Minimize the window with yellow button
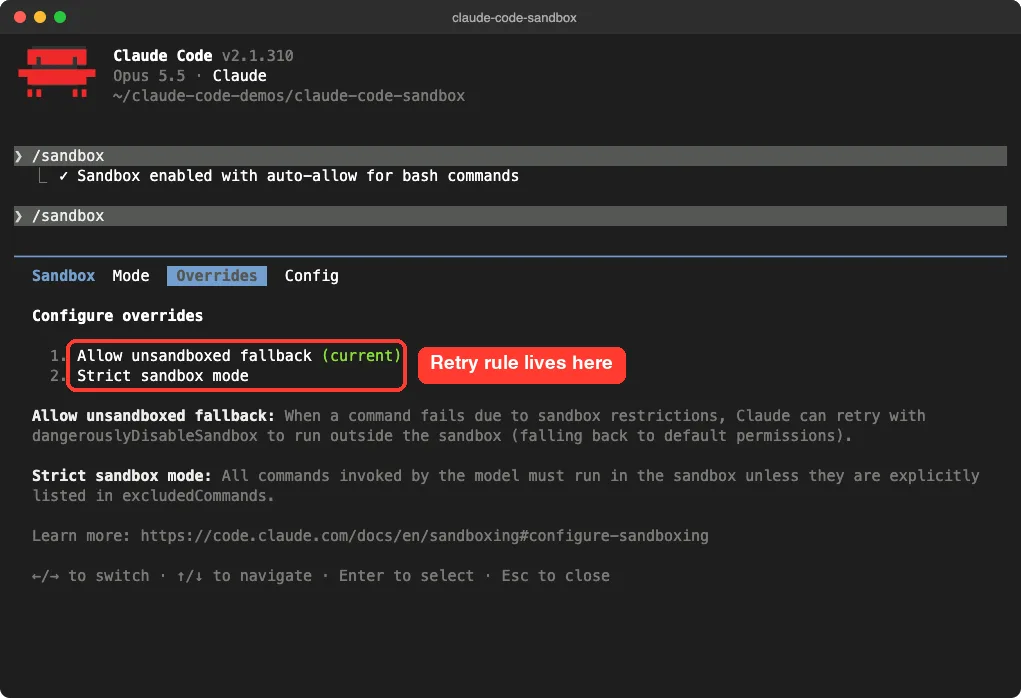 (x=40, y=17)
